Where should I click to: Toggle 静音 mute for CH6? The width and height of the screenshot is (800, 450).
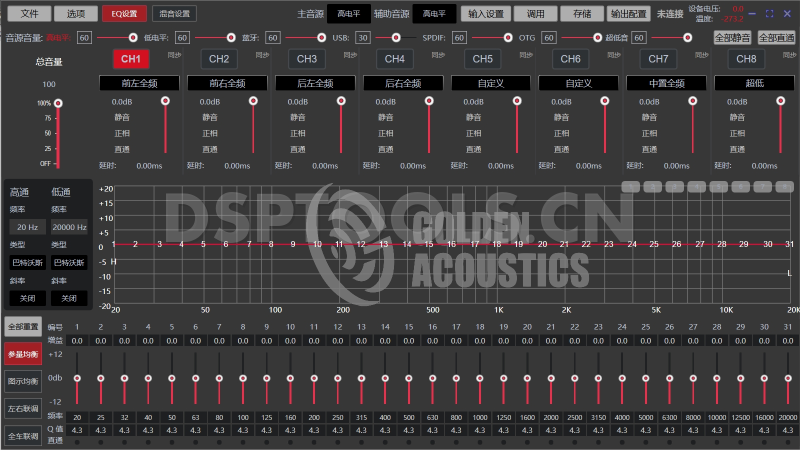click(561, 117)
